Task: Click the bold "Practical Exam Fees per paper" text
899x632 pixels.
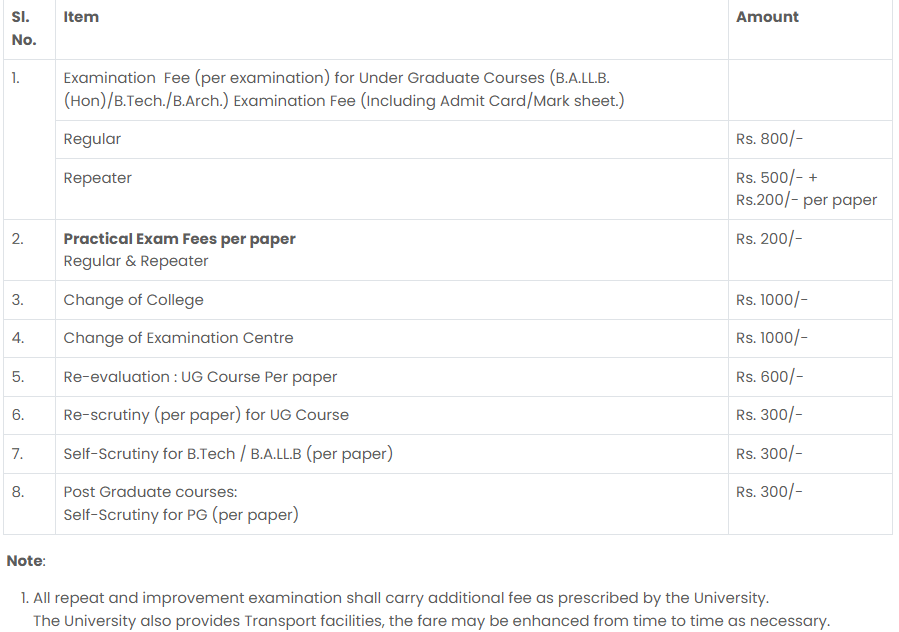Action: pos(179,239)
